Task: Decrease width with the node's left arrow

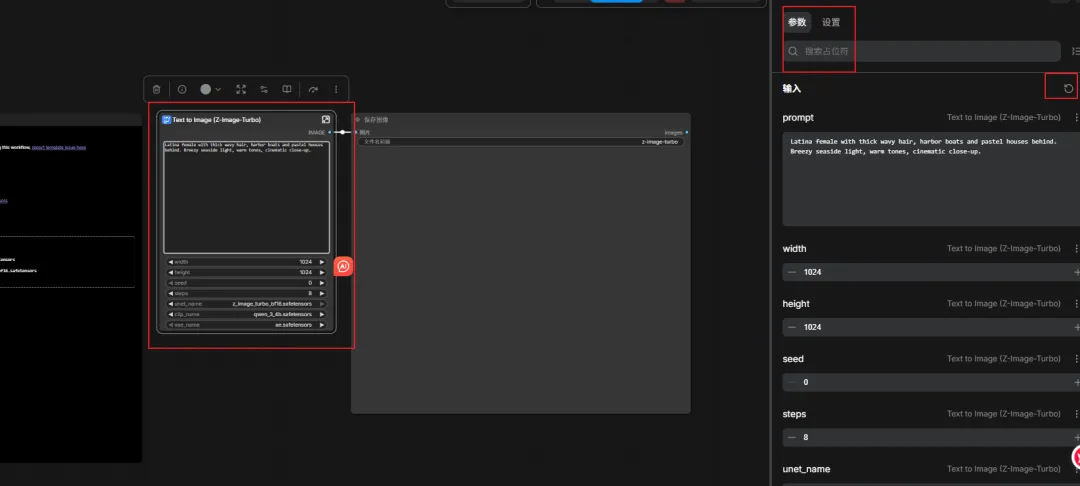Action: click(170, 262)
